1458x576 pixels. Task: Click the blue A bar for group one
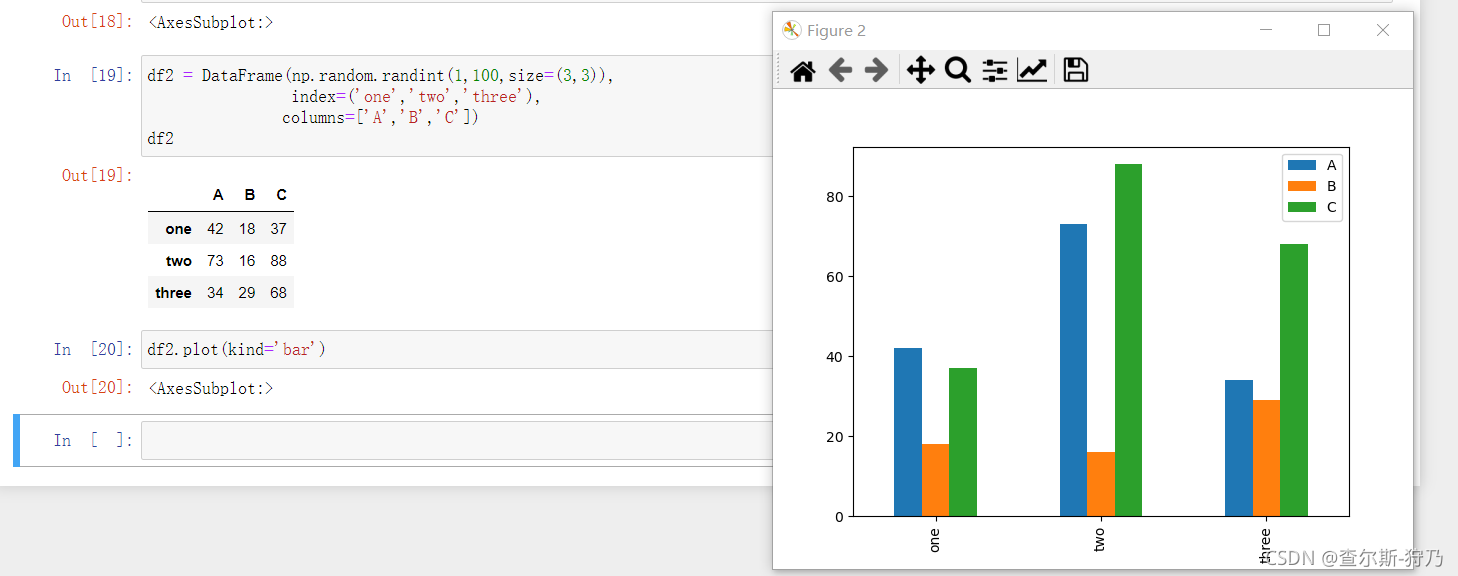908,432
